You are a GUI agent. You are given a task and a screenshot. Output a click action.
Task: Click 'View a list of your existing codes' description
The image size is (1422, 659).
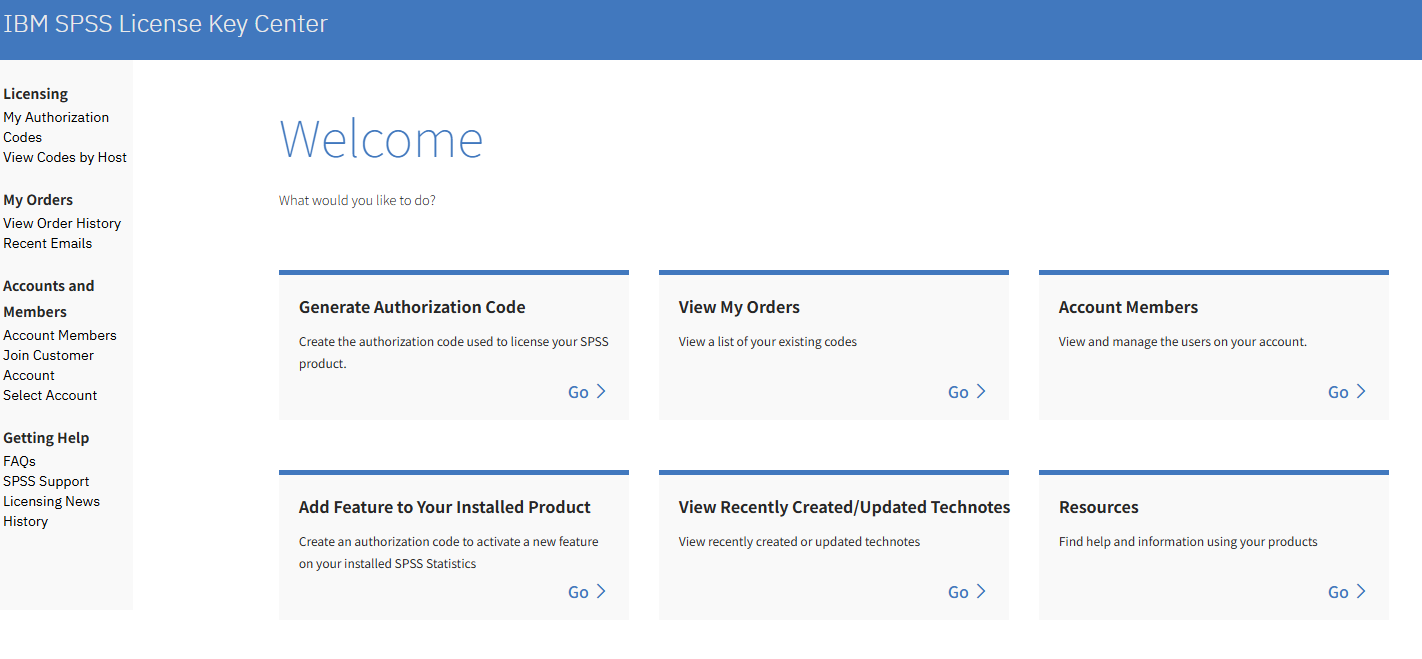(768, 341)
